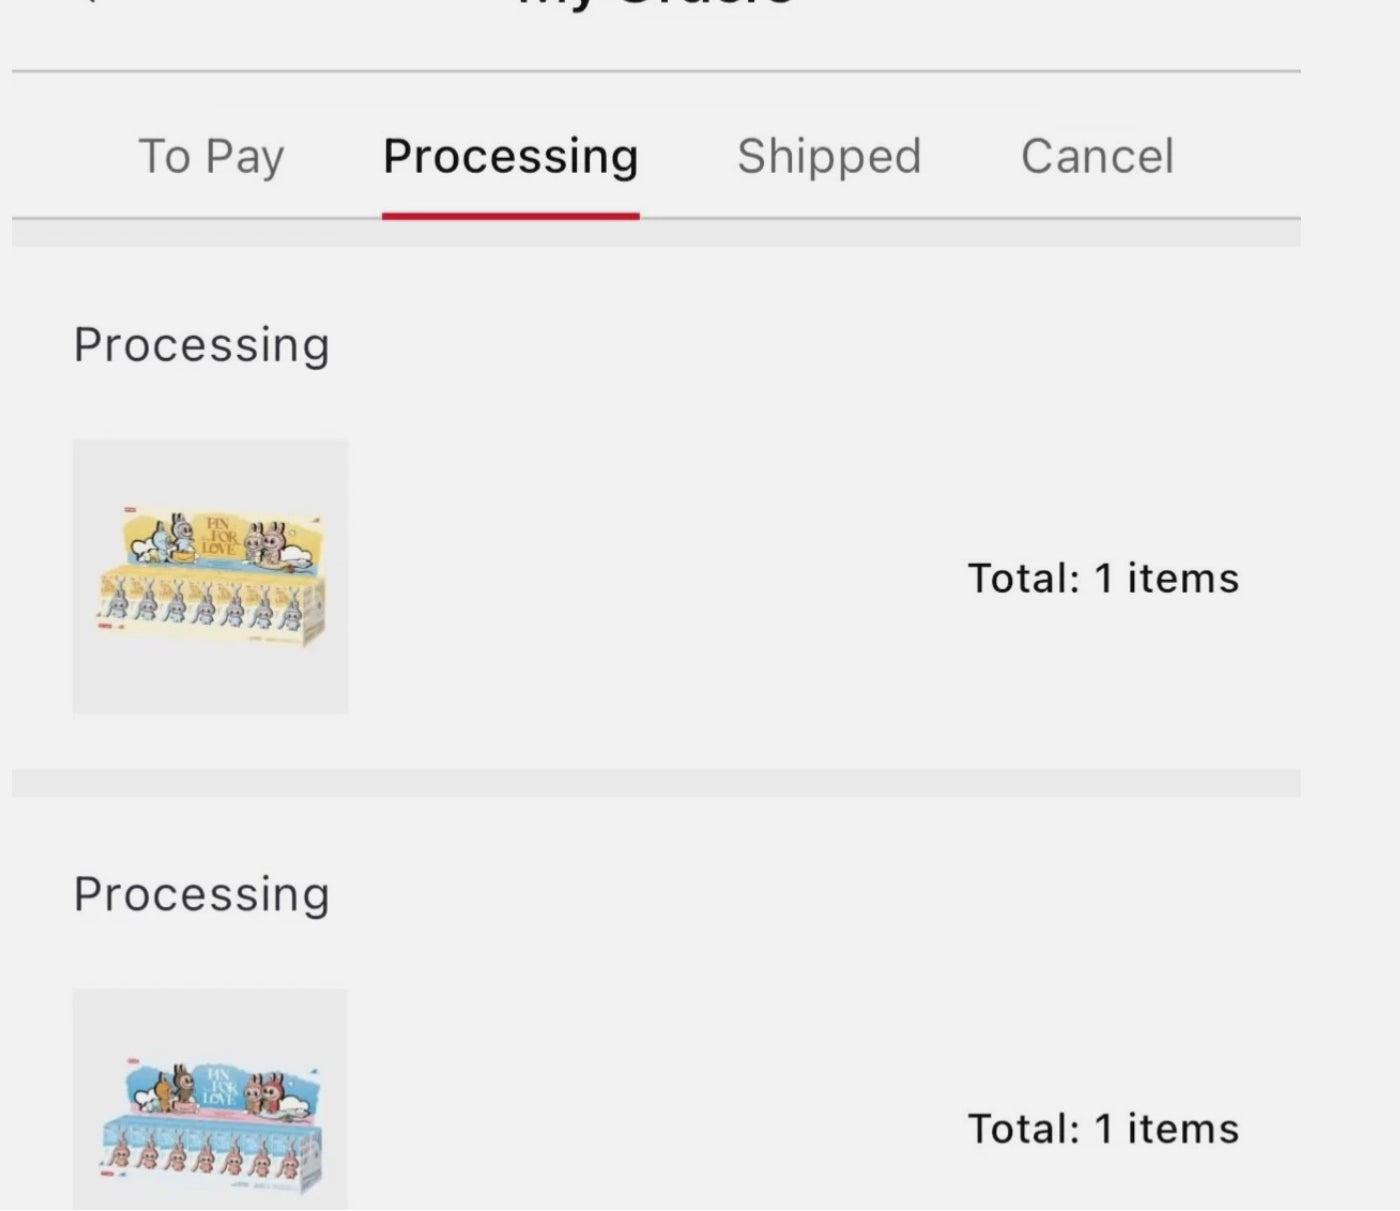1400x1211 pixels.
Task: Click "Total: 1 items" on the yellow box order
Action: (x=1103, y=578)
